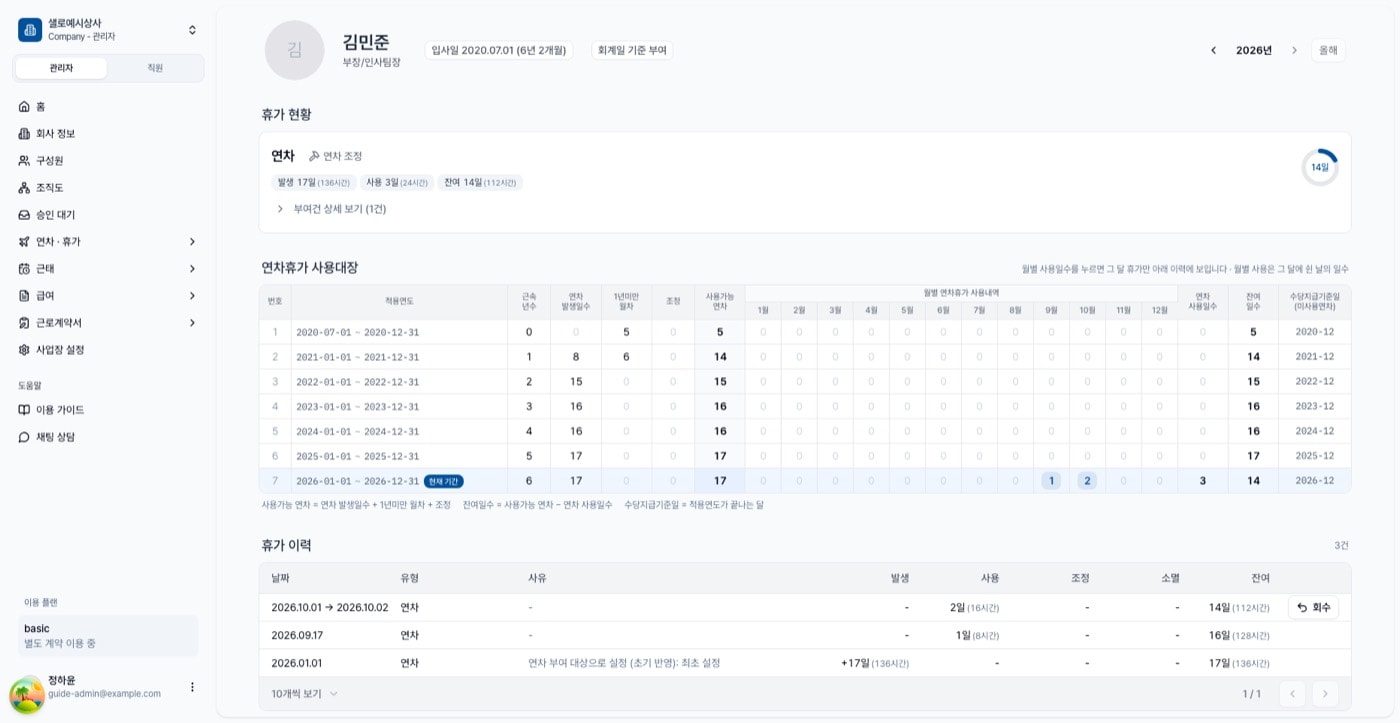Click the 잔여 14일 chip
This screenshot has height=723, width=1400.
tap(480, 183)
